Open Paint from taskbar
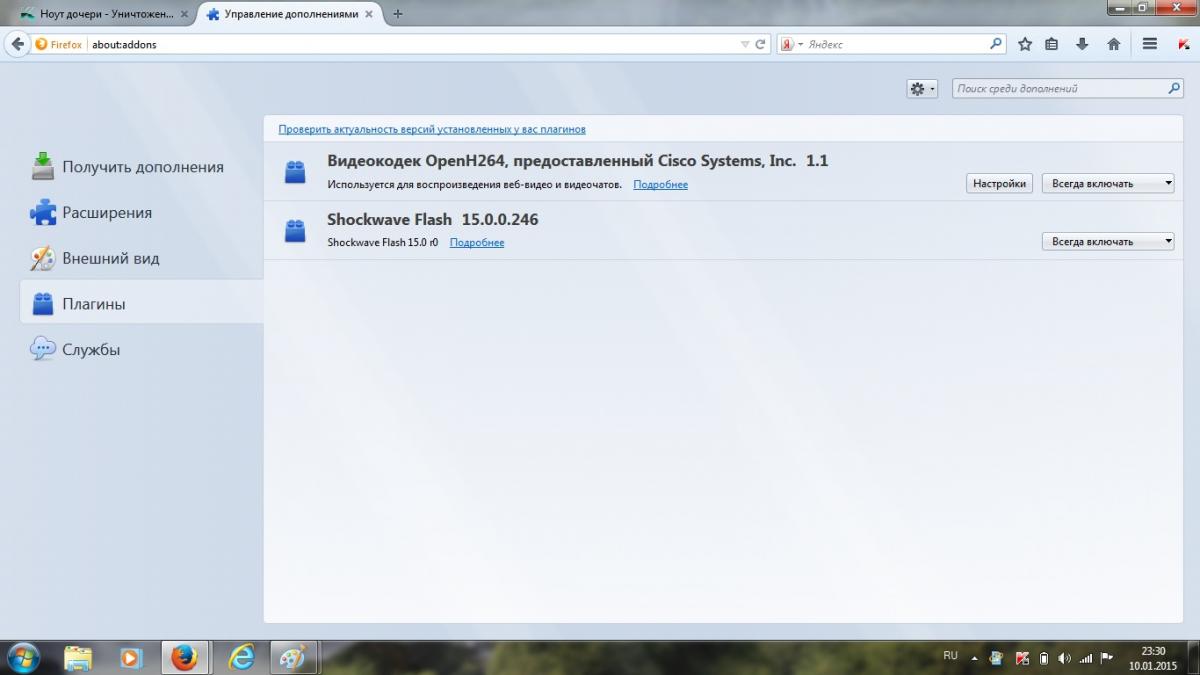Image resolution: width=1200 pixels, height=675 pixels. 294,657
